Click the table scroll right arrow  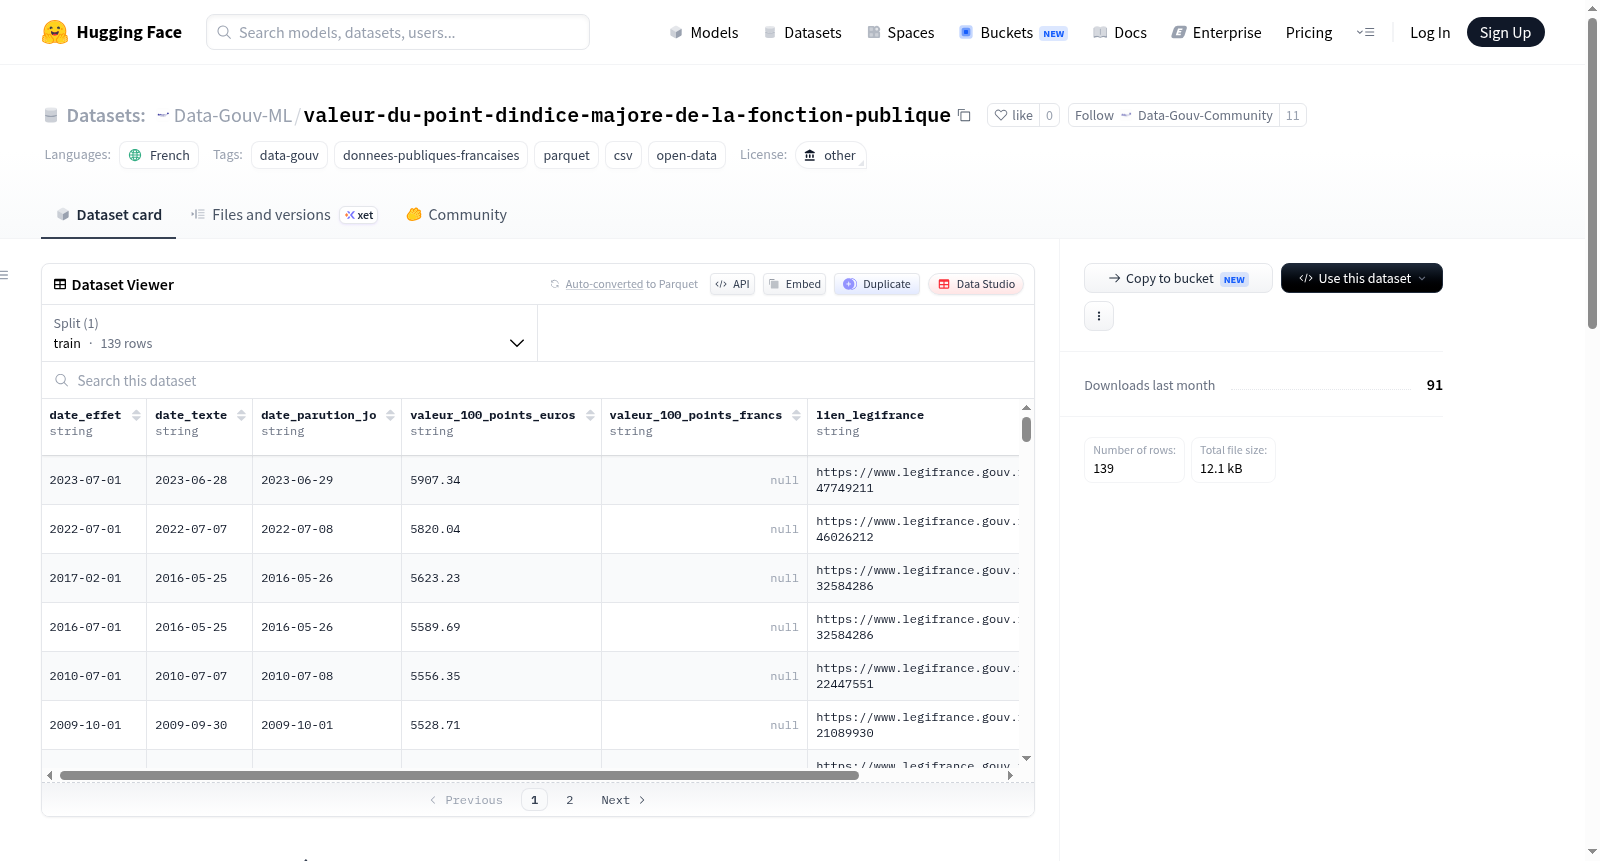pyautogui.click(x=1010, y=775)
